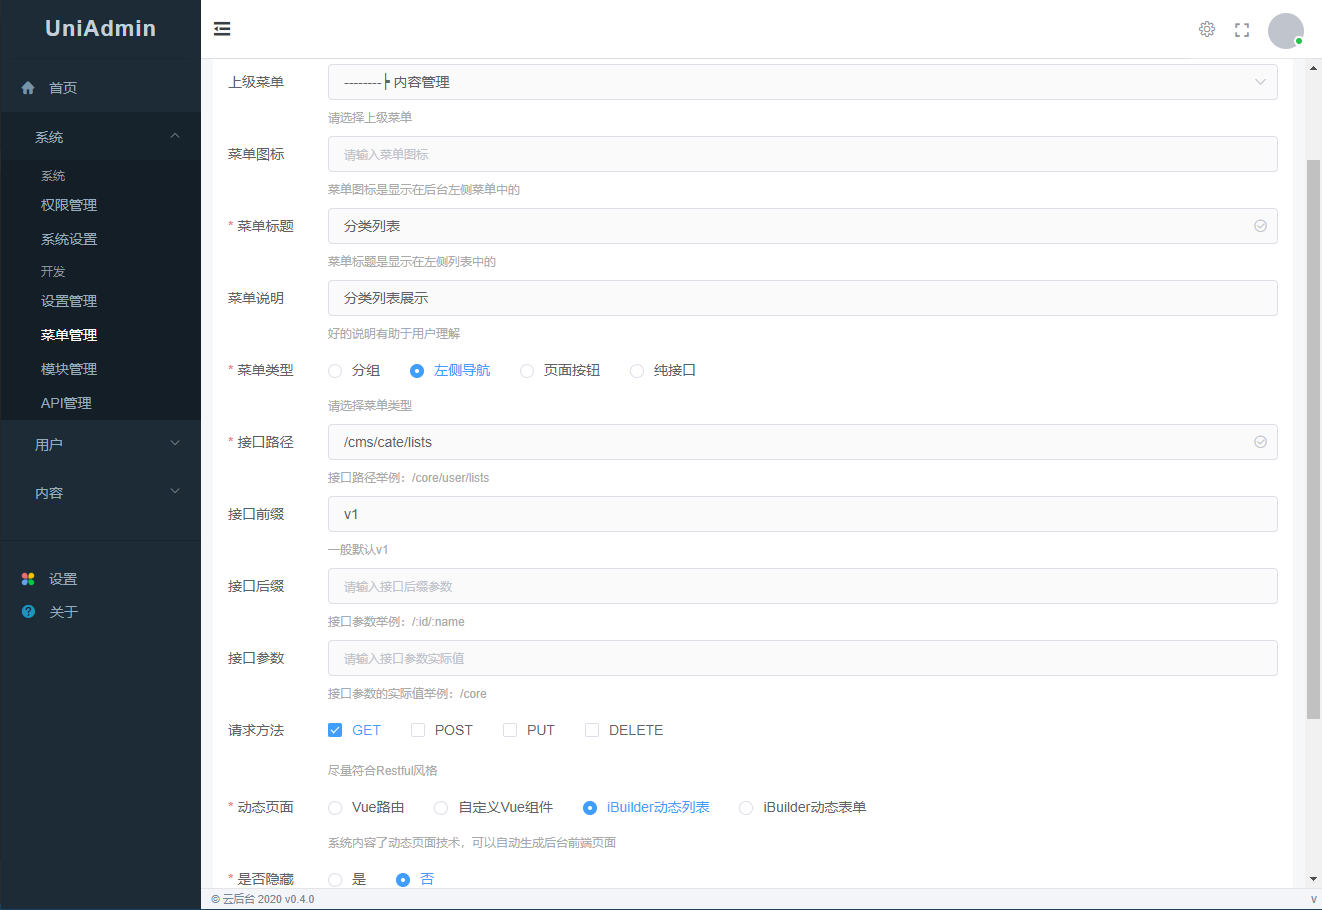Click the scrollbar up arrow

[1314, 68]
